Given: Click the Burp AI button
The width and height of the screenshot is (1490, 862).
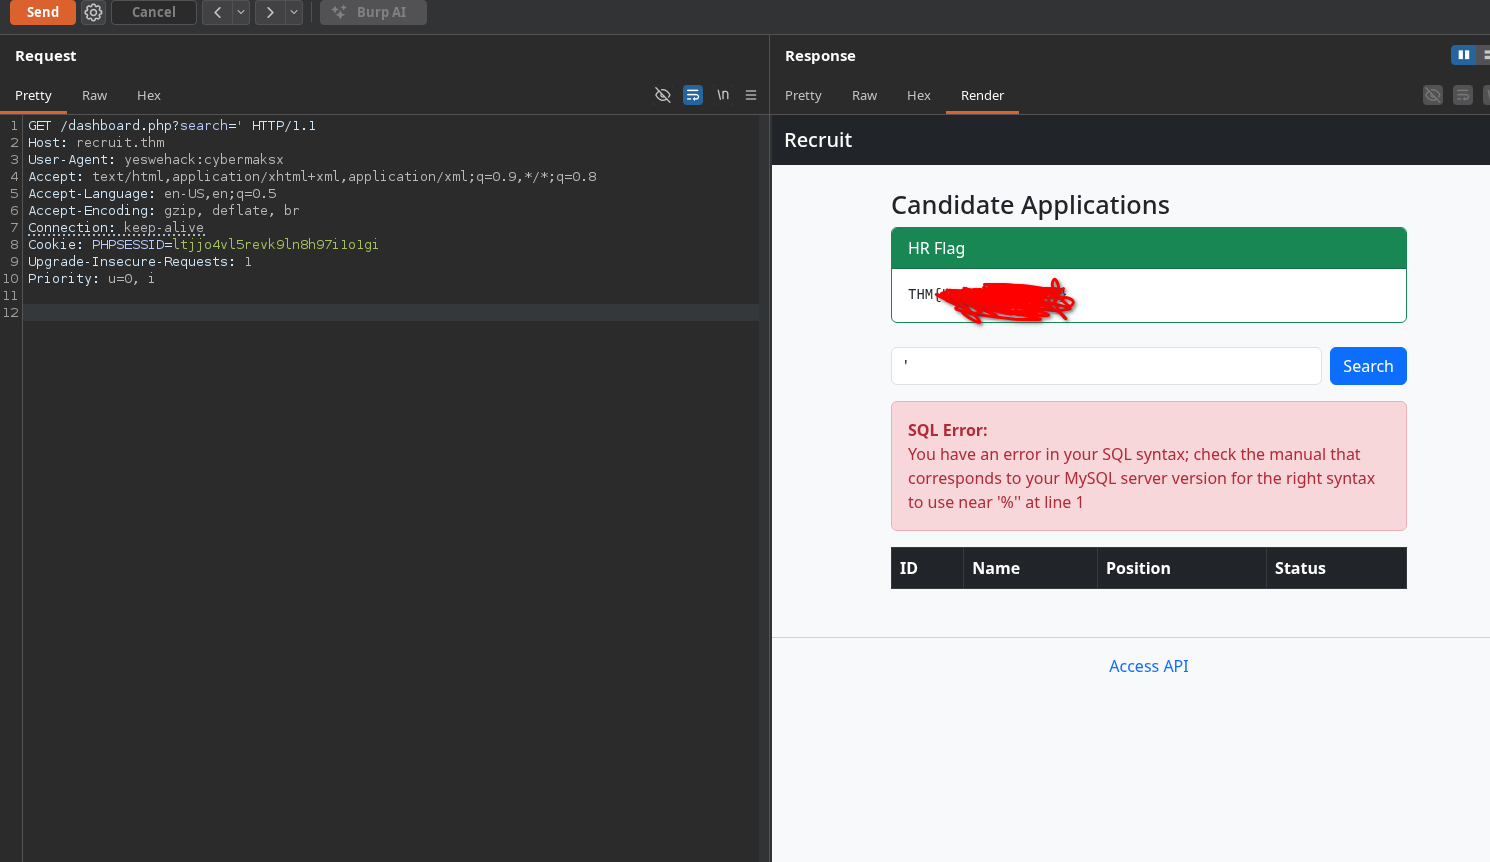Looking at the screenshot, I should 373,12.
